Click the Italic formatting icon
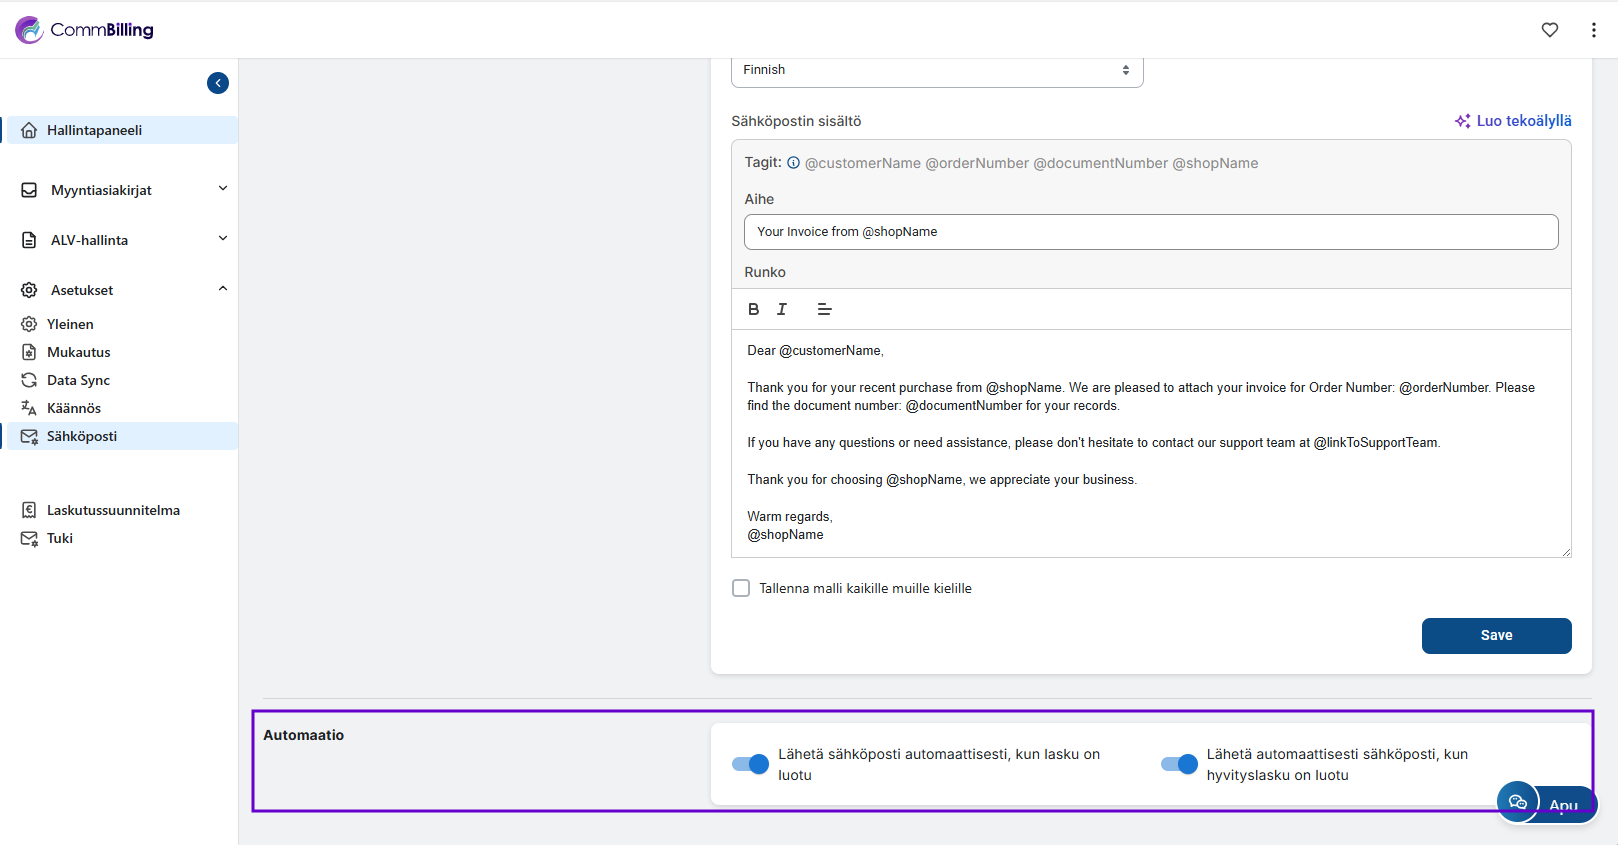The image size is (1618, 845). pos(782,309)
